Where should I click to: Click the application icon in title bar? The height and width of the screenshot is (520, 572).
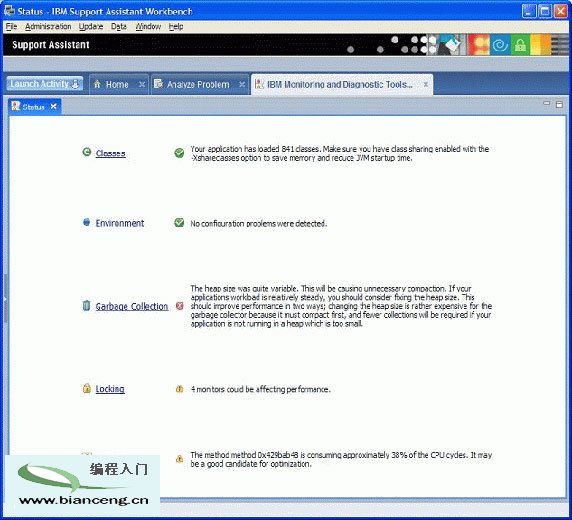coord(9,11)
